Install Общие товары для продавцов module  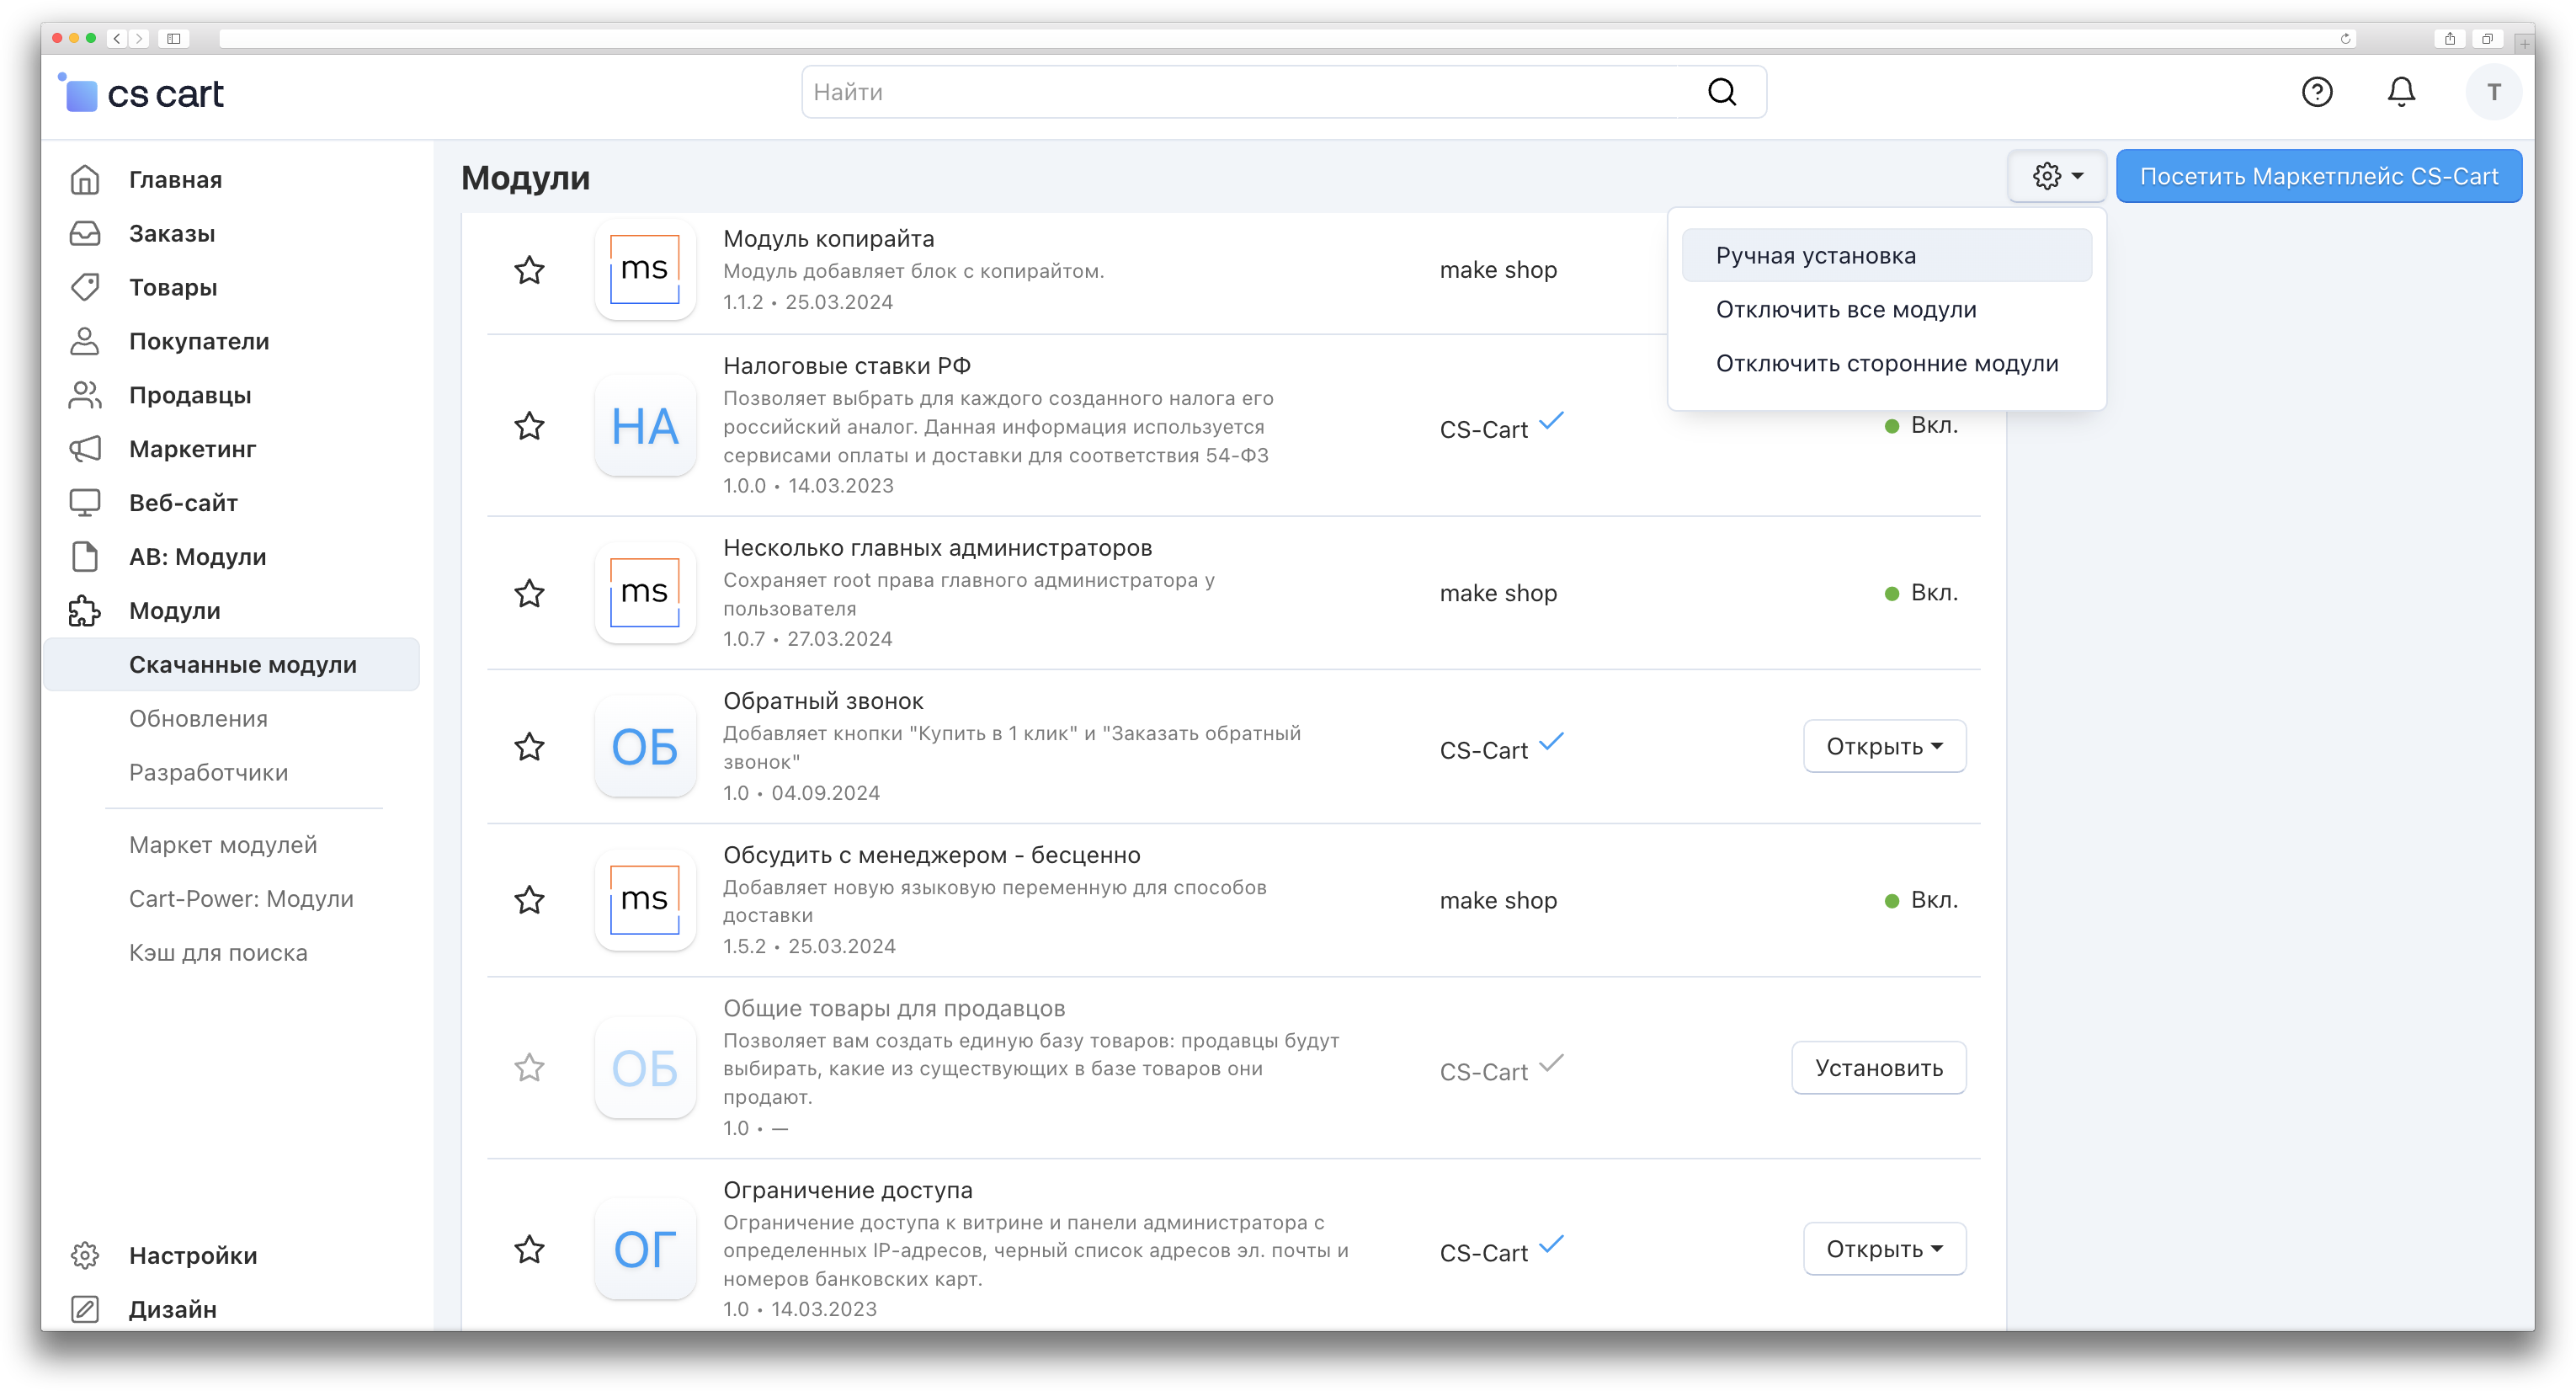tap(1878, 1068)
